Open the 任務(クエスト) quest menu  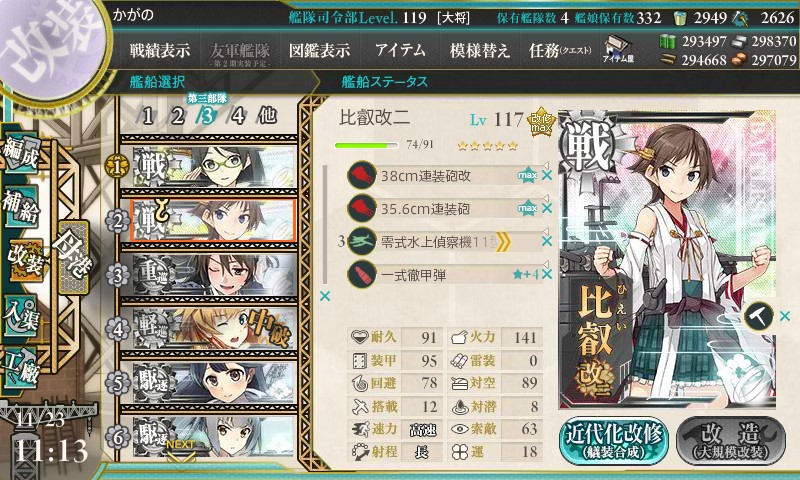[x=560, y=50]
